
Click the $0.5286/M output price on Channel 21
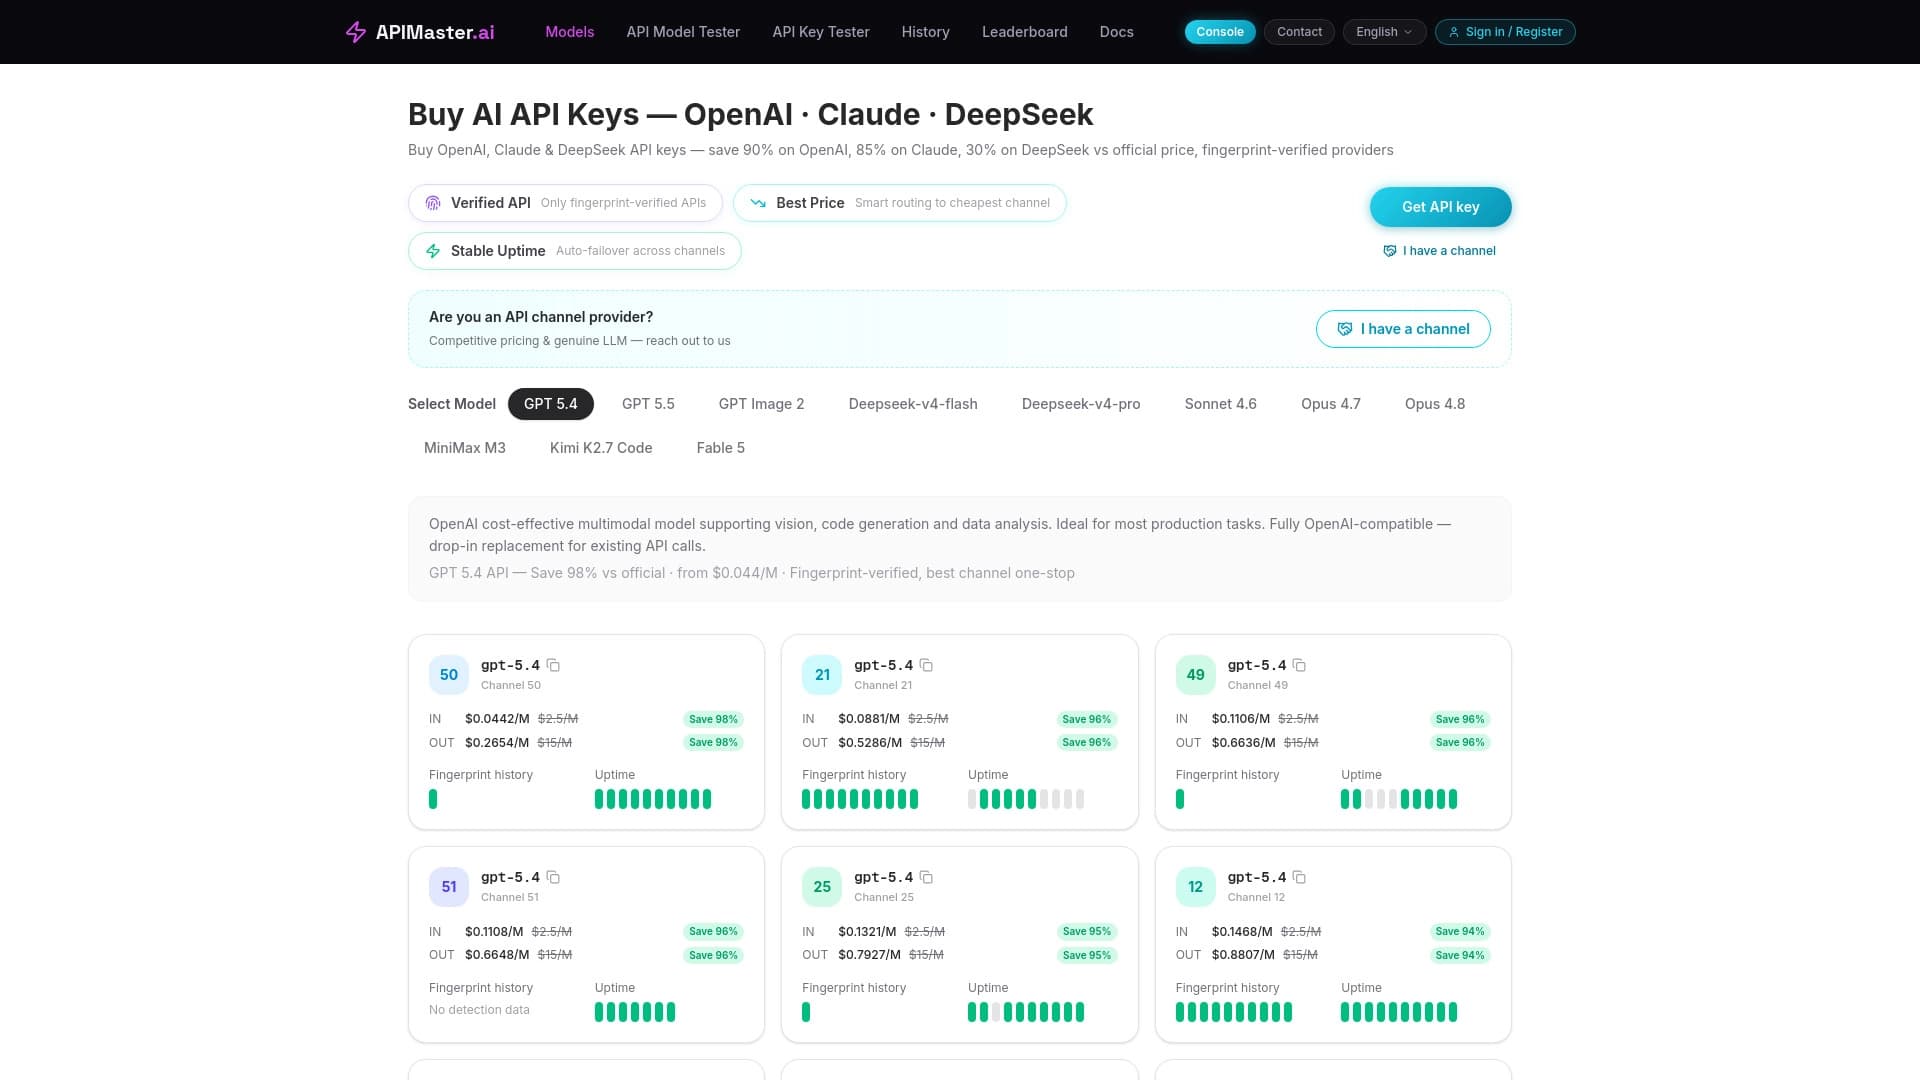click(x=870, y=743)
